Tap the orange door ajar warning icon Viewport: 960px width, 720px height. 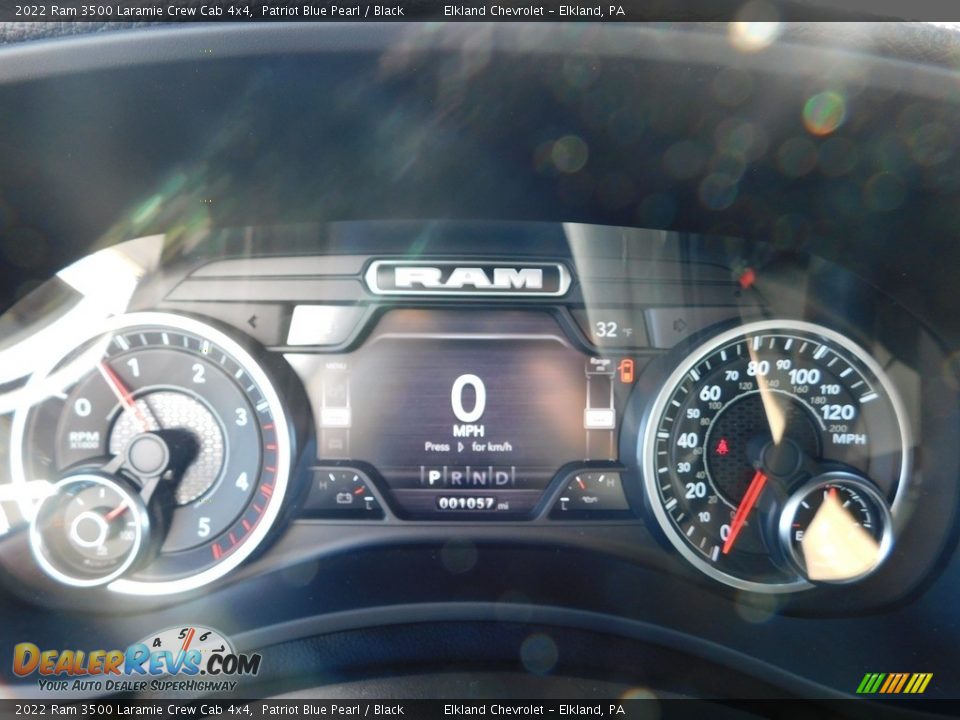626,370
